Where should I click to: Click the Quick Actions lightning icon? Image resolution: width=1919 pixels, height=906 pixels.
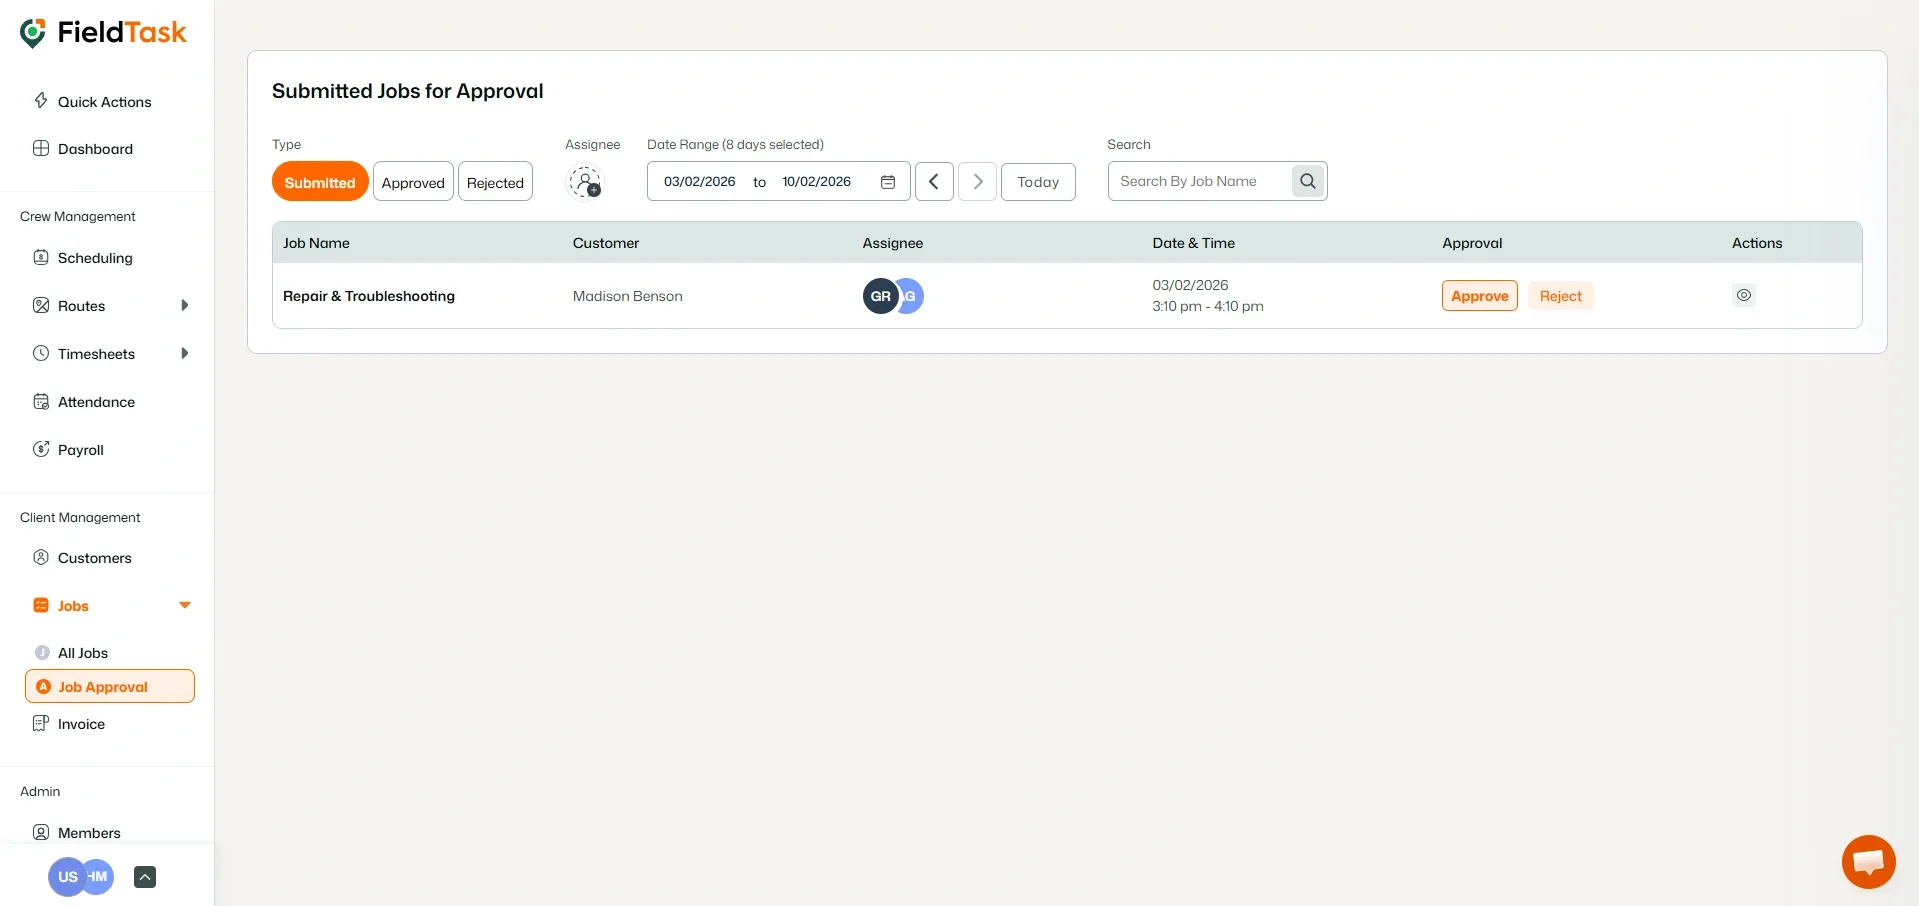(41, 101)
